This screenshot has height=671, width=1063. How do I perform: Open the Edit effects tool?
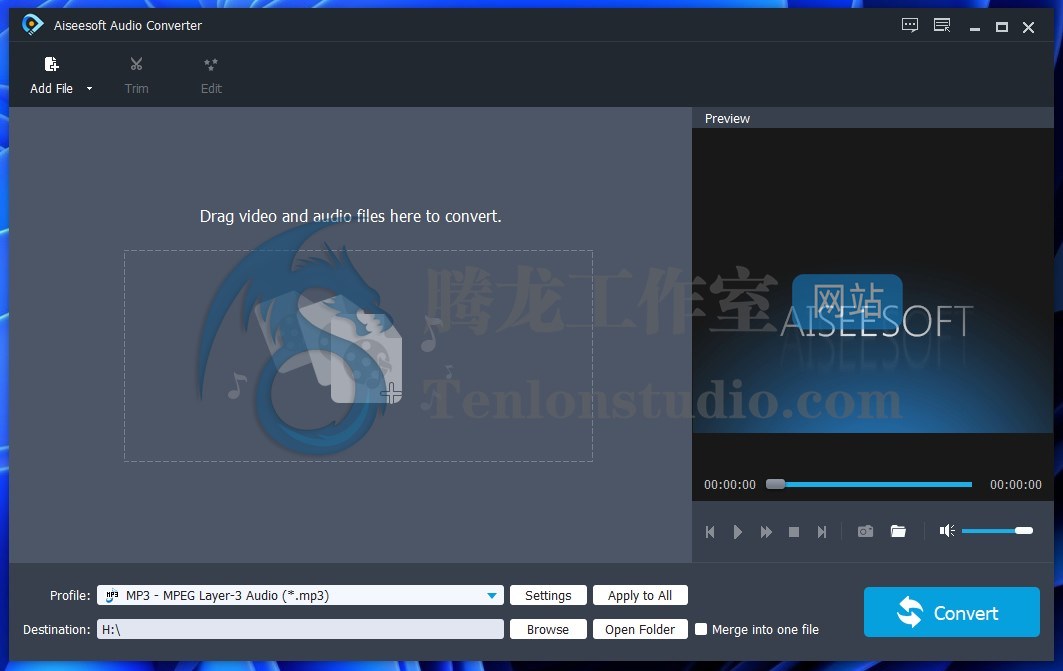[x=211, y=64]
